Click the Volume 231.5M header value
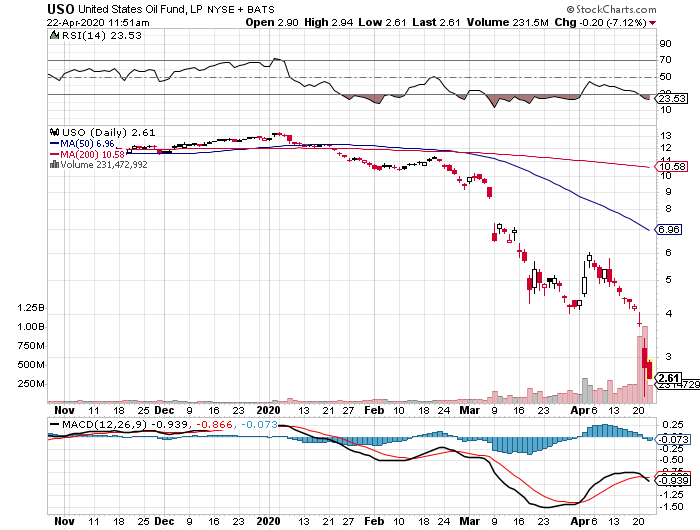This screenshot has width=700, height=530. (508, 22)
